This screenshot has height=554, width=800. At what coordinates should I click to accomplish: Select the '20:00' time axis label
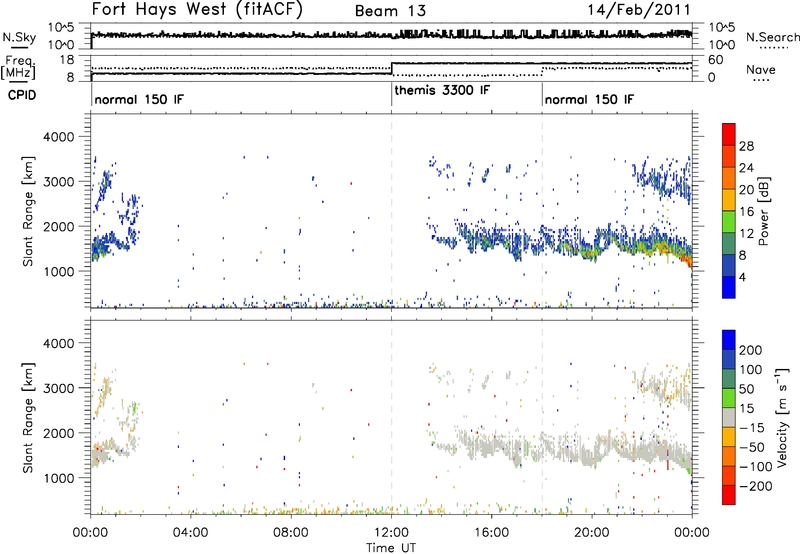[x=592, y=533]
